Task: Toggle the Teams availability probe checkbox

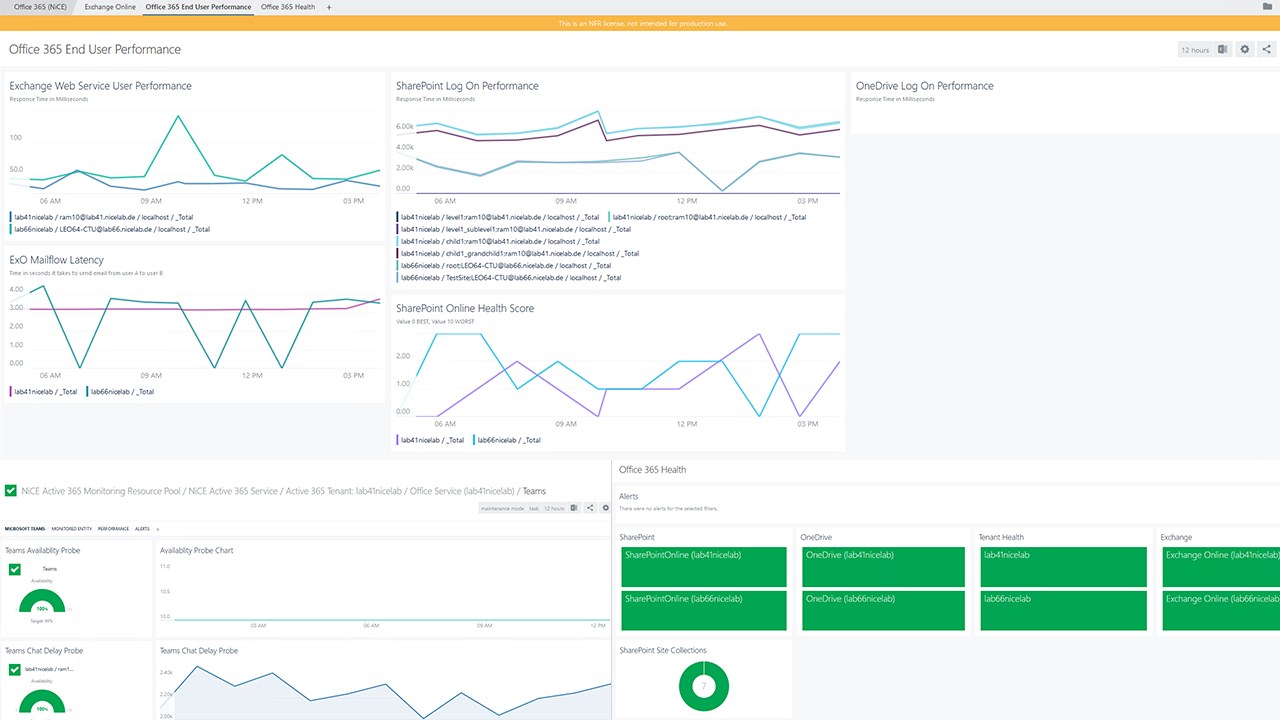Action: (15, 569)
